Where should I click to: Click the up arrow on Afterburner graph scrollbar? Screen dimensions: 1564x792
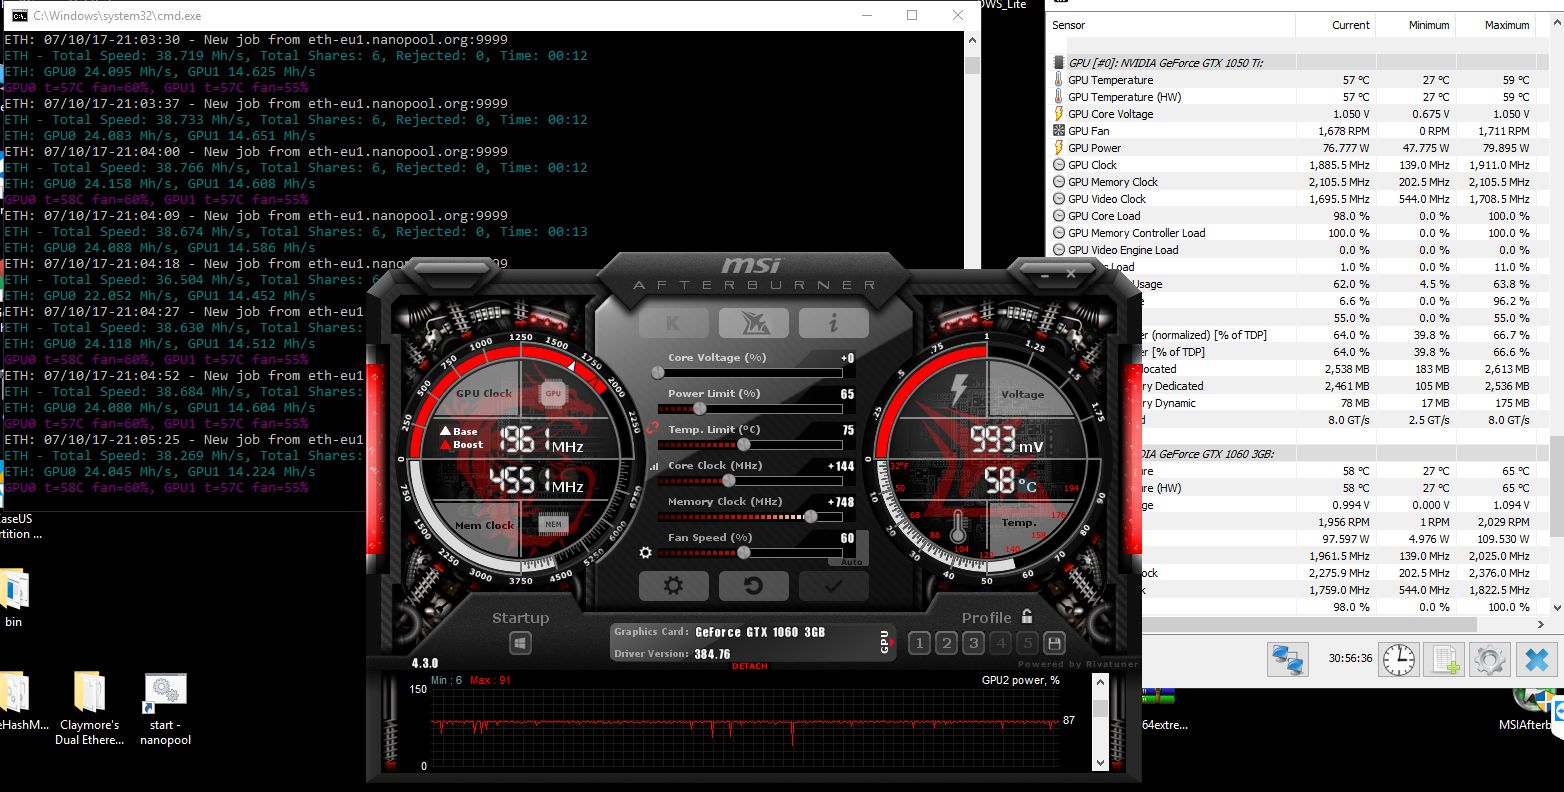[1101, 684]
